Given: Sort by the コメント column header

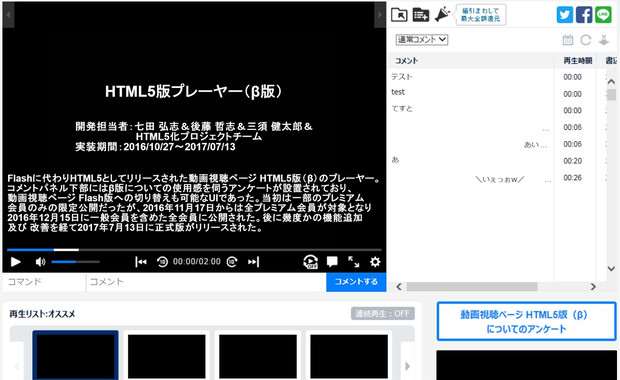Looking at the screenshot, I should point(471,60).
